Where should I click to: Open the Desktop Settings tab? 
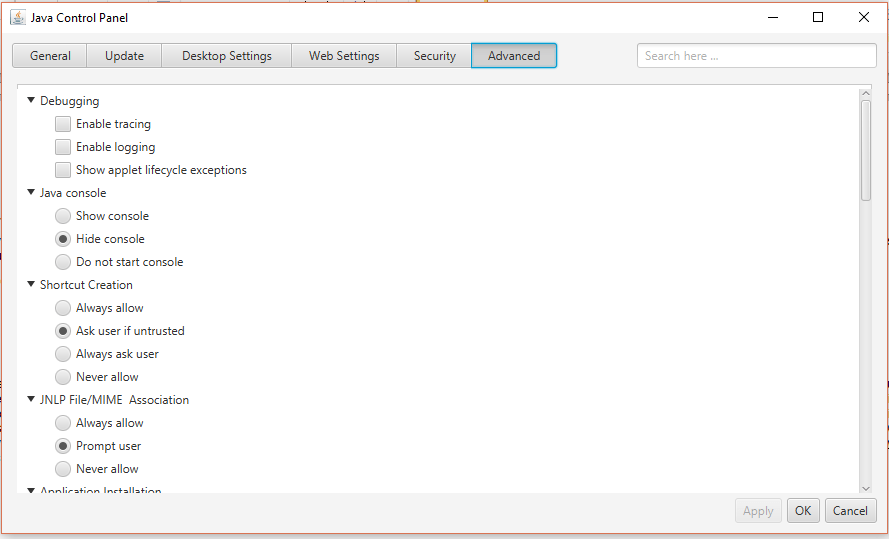pos(227,56)
